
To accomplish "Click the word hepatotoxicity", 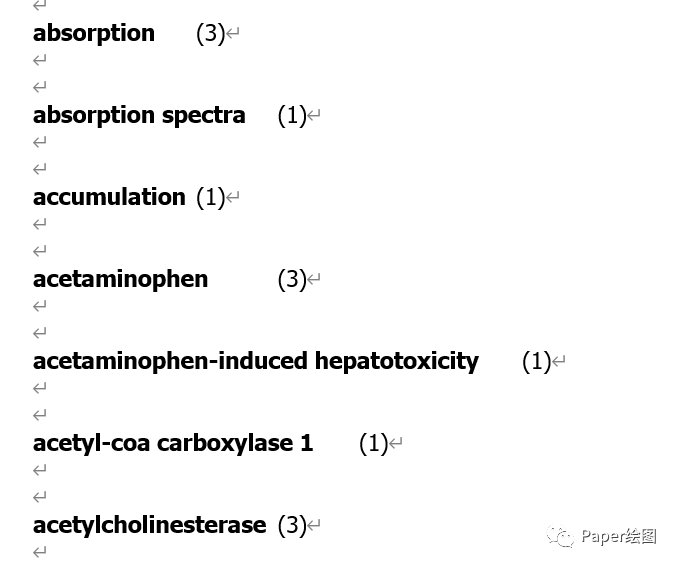I will (x=397, y=361).
